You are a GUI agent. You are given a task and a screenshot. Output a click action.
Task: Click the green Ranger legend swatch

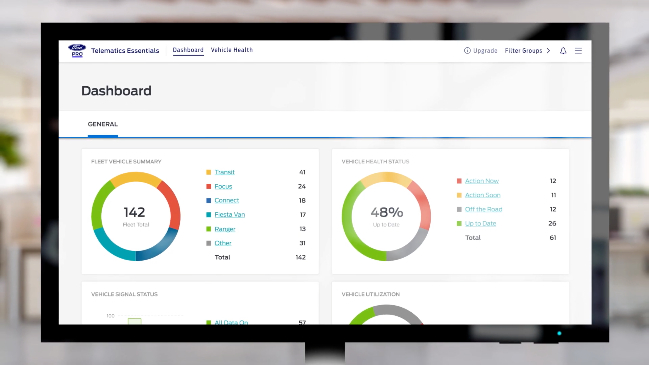click(x=209, y=229)
